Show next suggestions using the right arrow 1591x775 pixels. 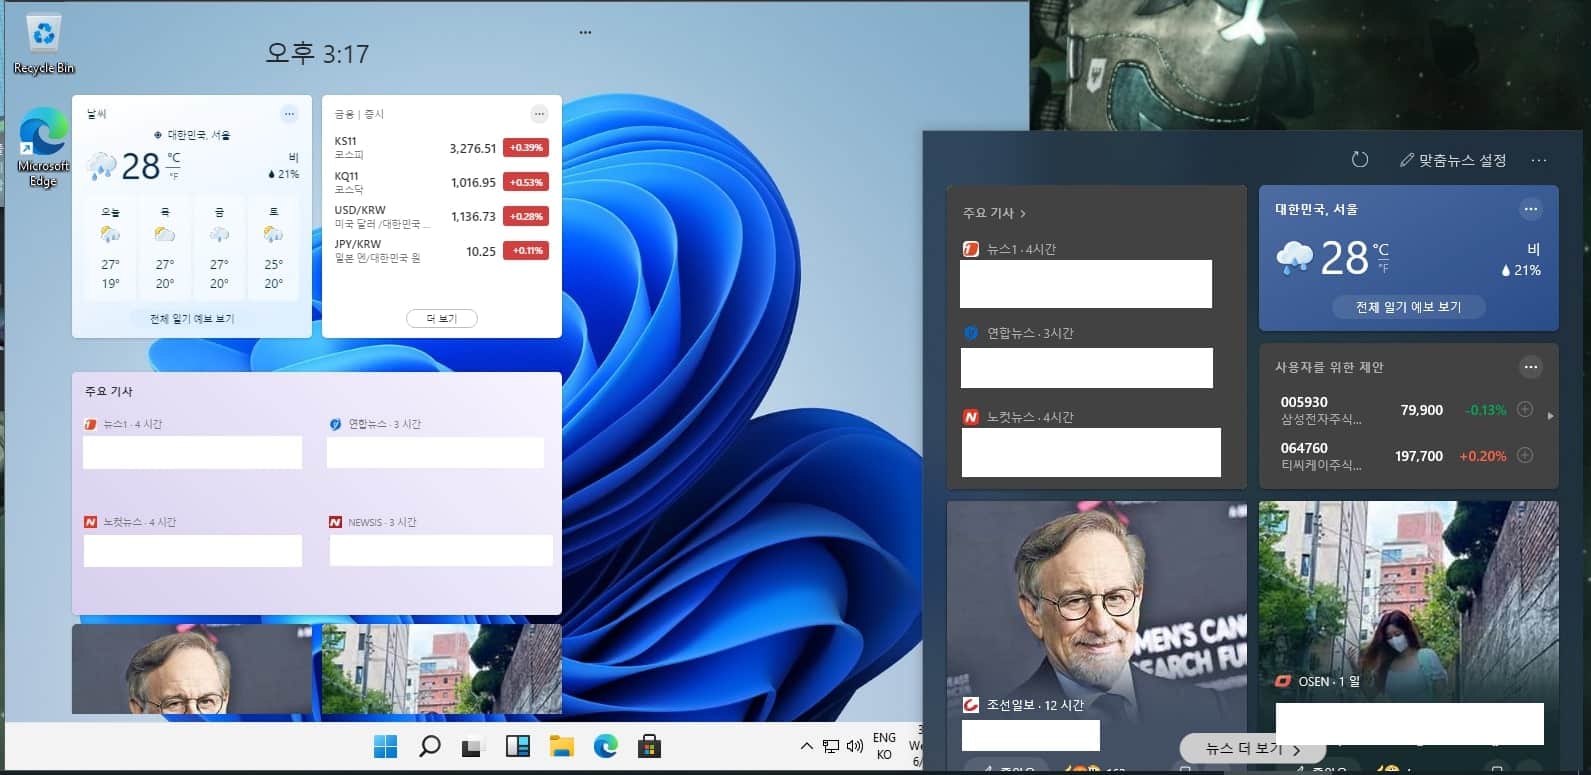[1550, 416]
